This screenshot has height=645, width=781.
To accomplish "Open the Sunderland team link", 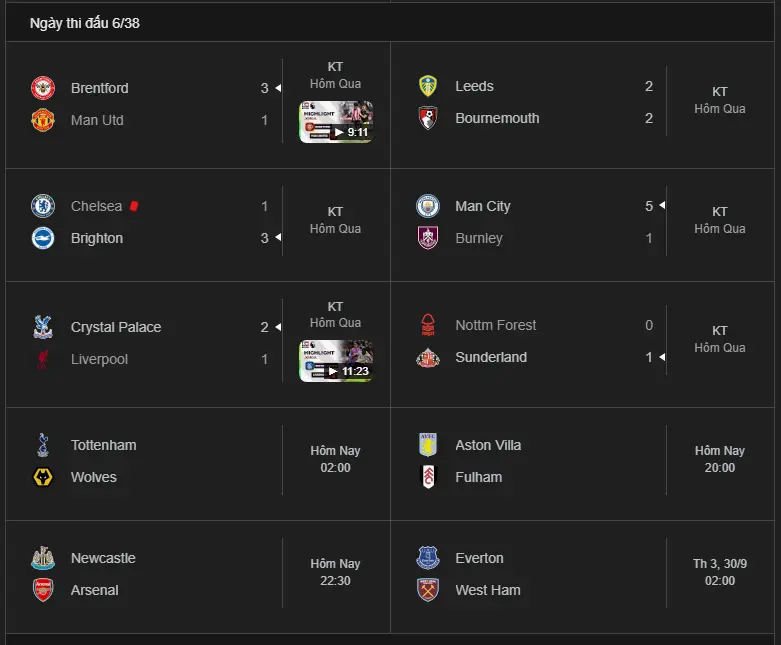I will [490, 357].
